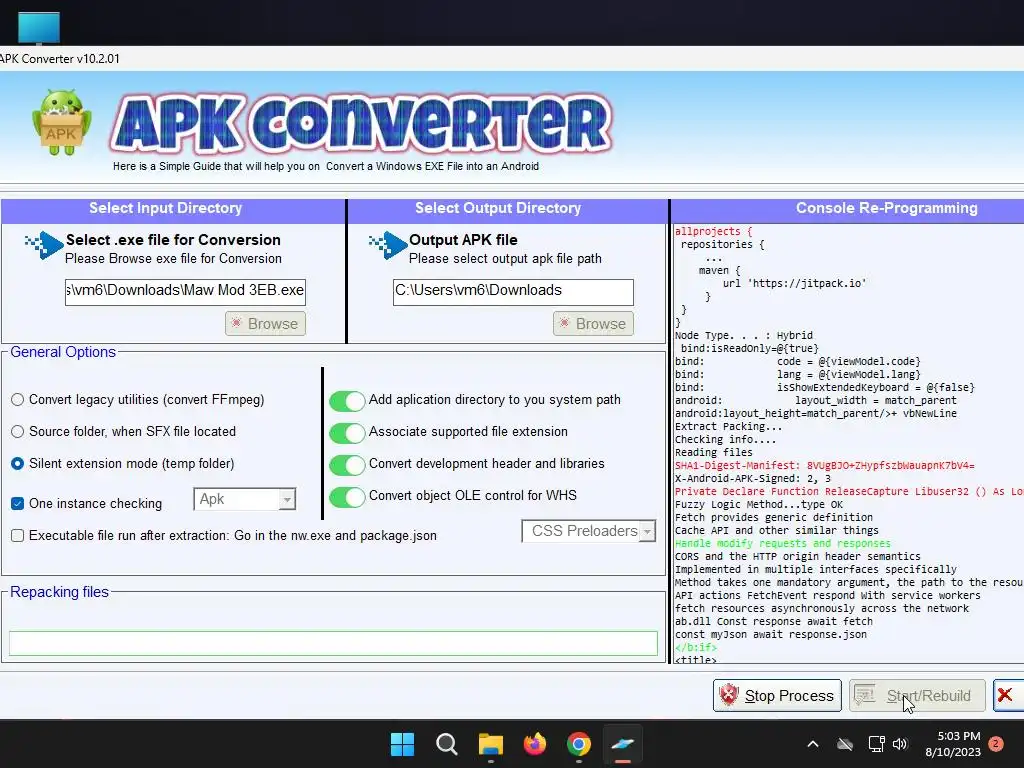Click 'Handle modify requests and responses' console line
Image resolution: width=1024 pixels, height=768 pixels.
coord(782,543)
